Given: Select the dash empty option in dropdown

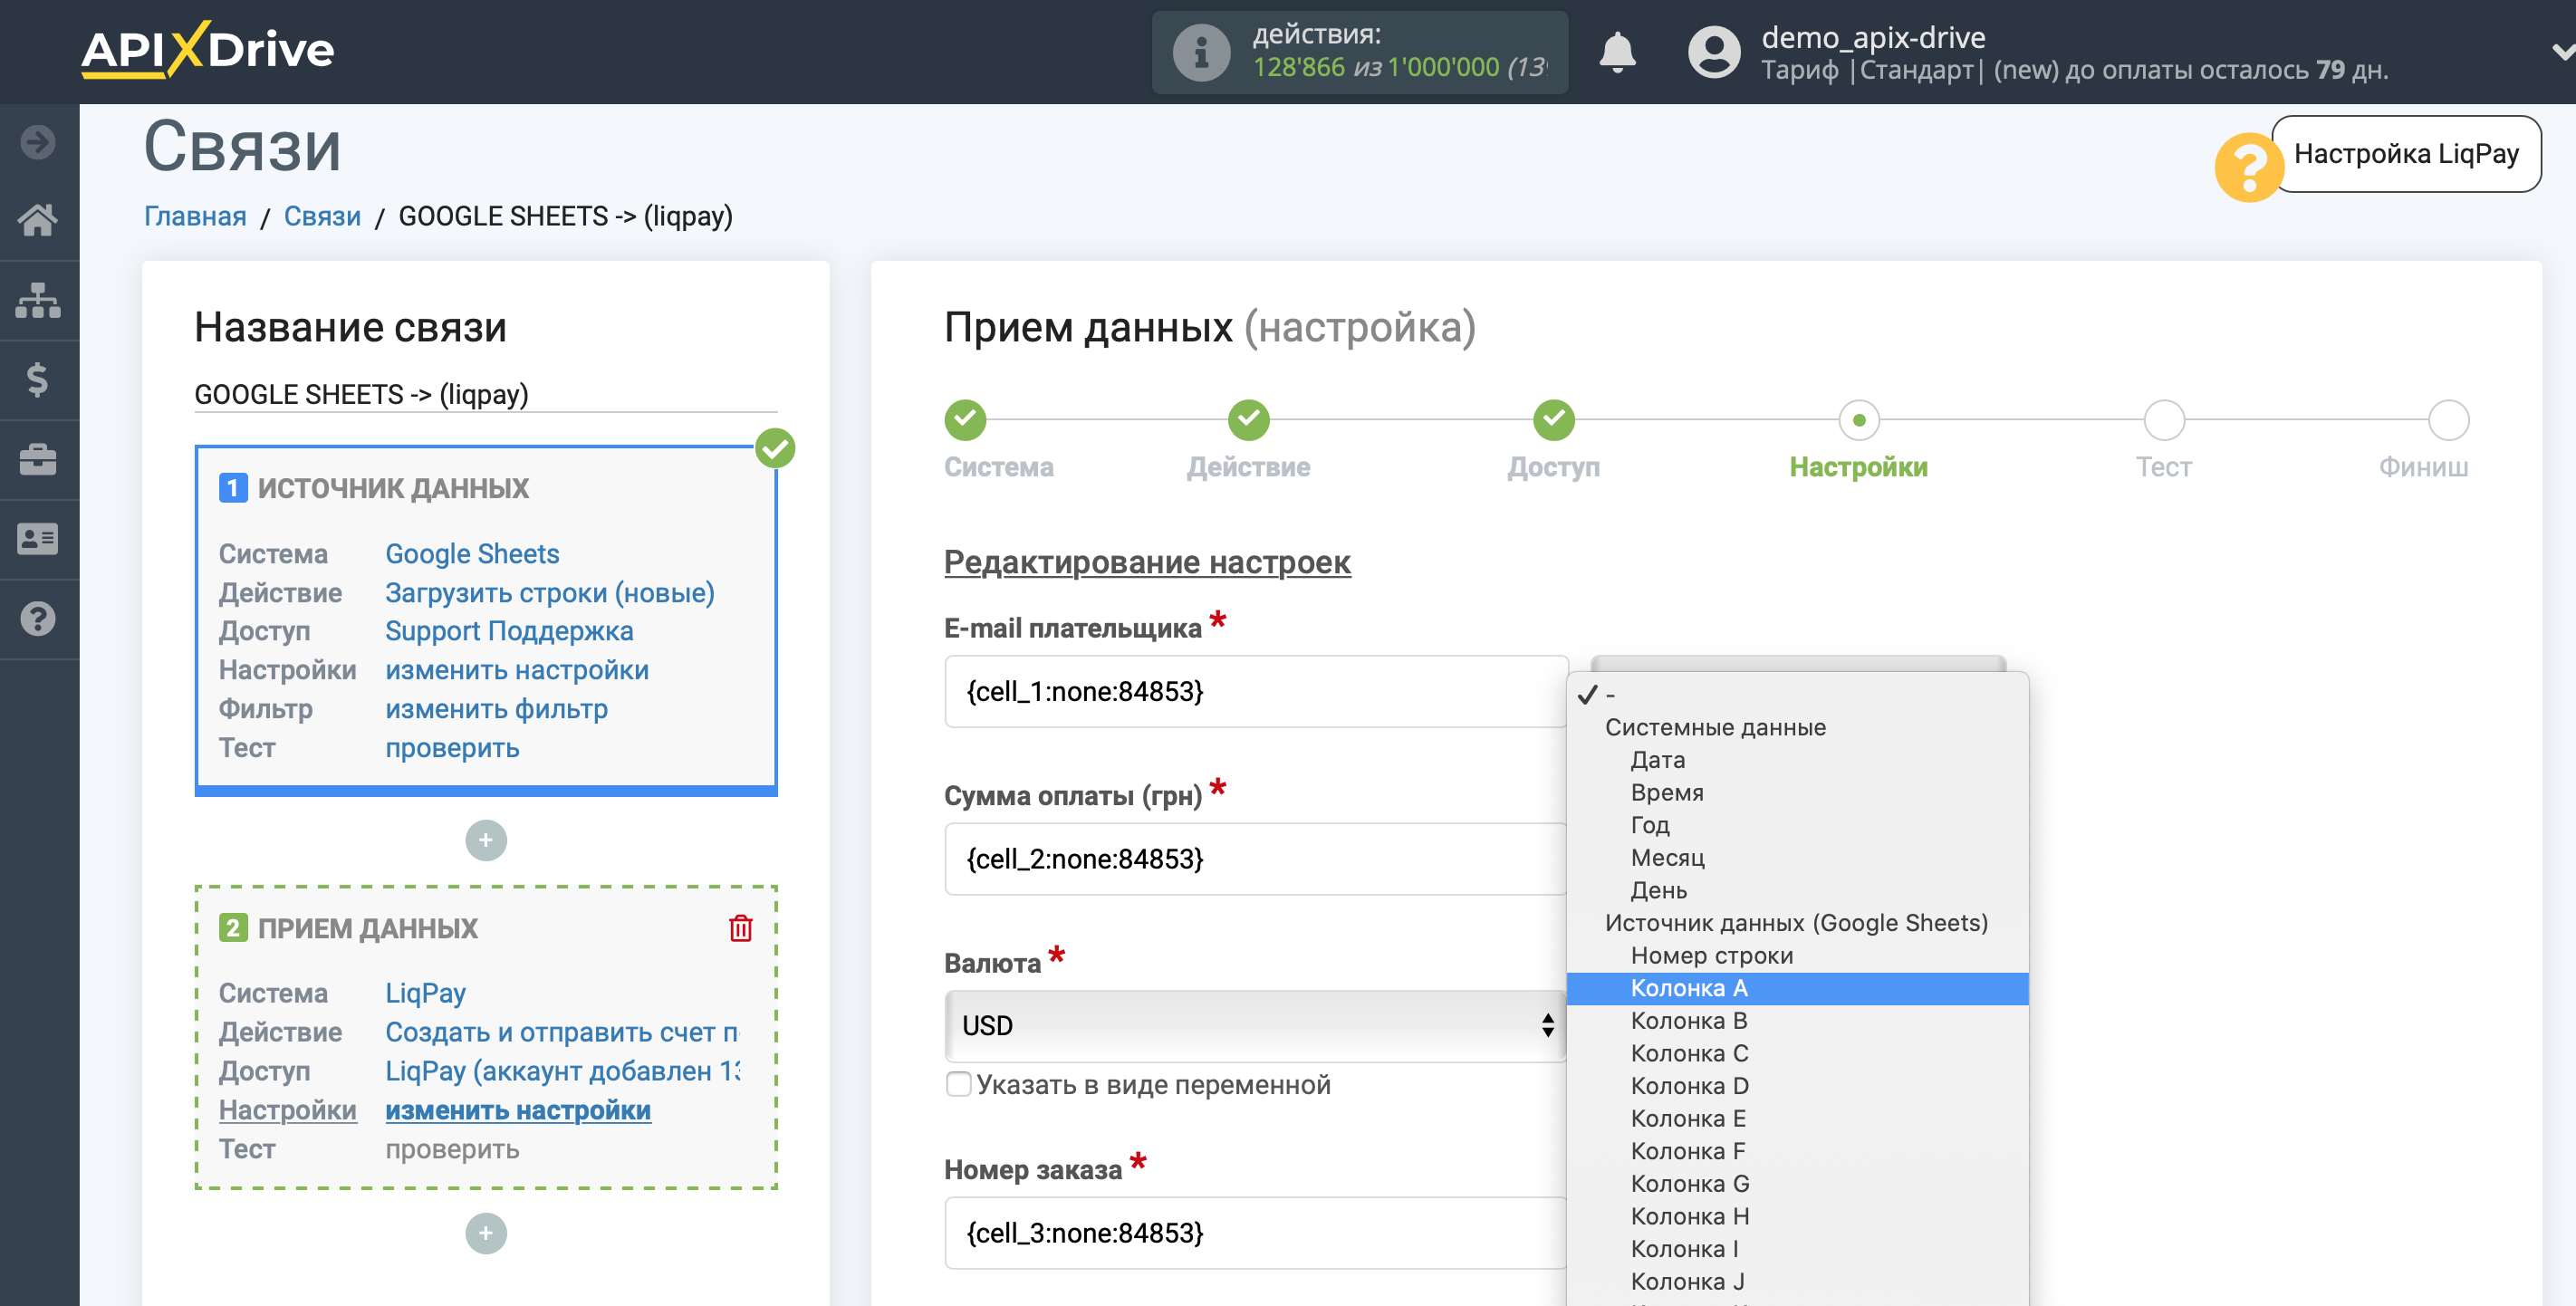Looking at the screenshot, I should coord(1798,694).
